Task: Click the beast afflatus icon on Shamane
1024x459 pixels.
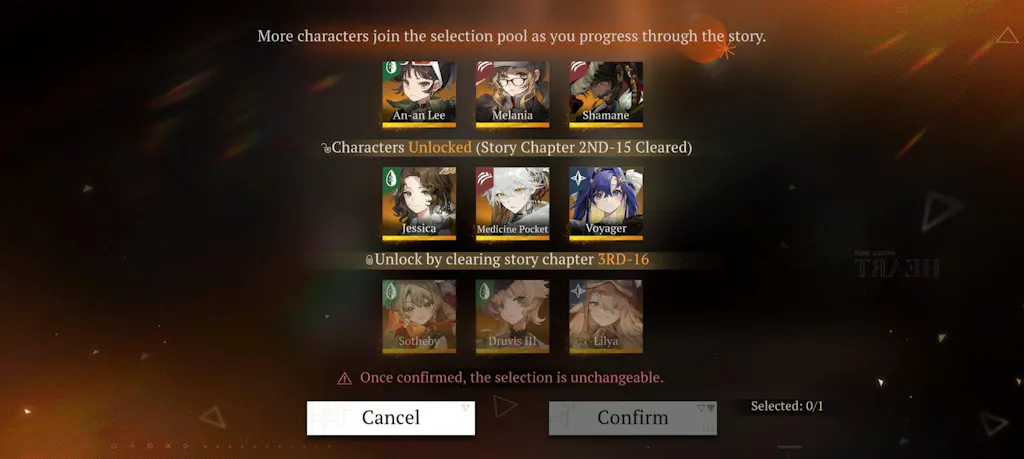Action: [x=577, y=67]
